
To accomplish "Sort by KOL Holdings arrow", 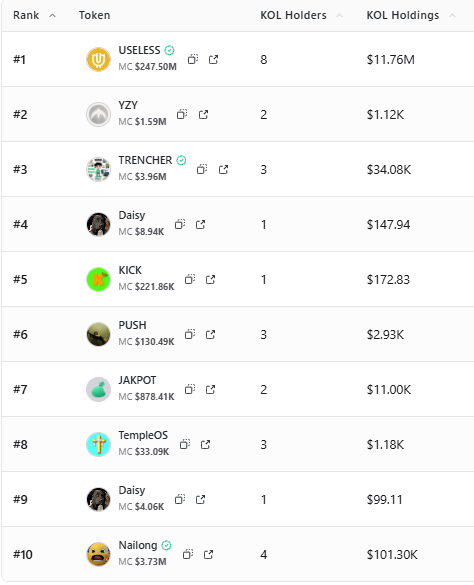I will [452, 15].
